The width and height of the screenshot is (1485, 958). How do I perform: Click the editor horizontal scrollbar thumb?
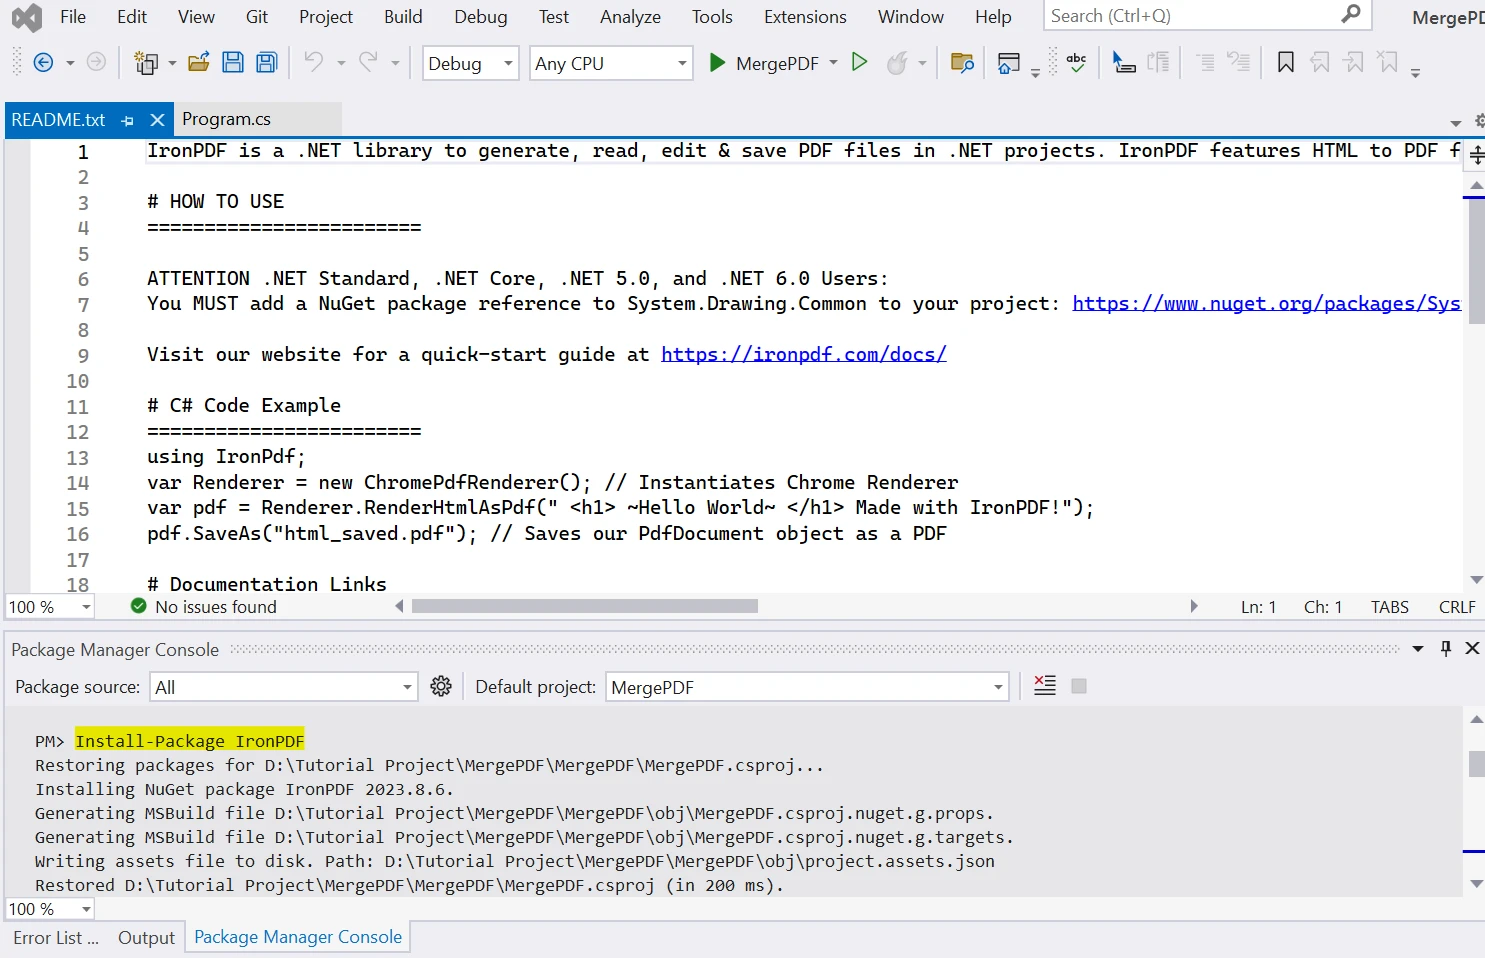coord(585,606)
